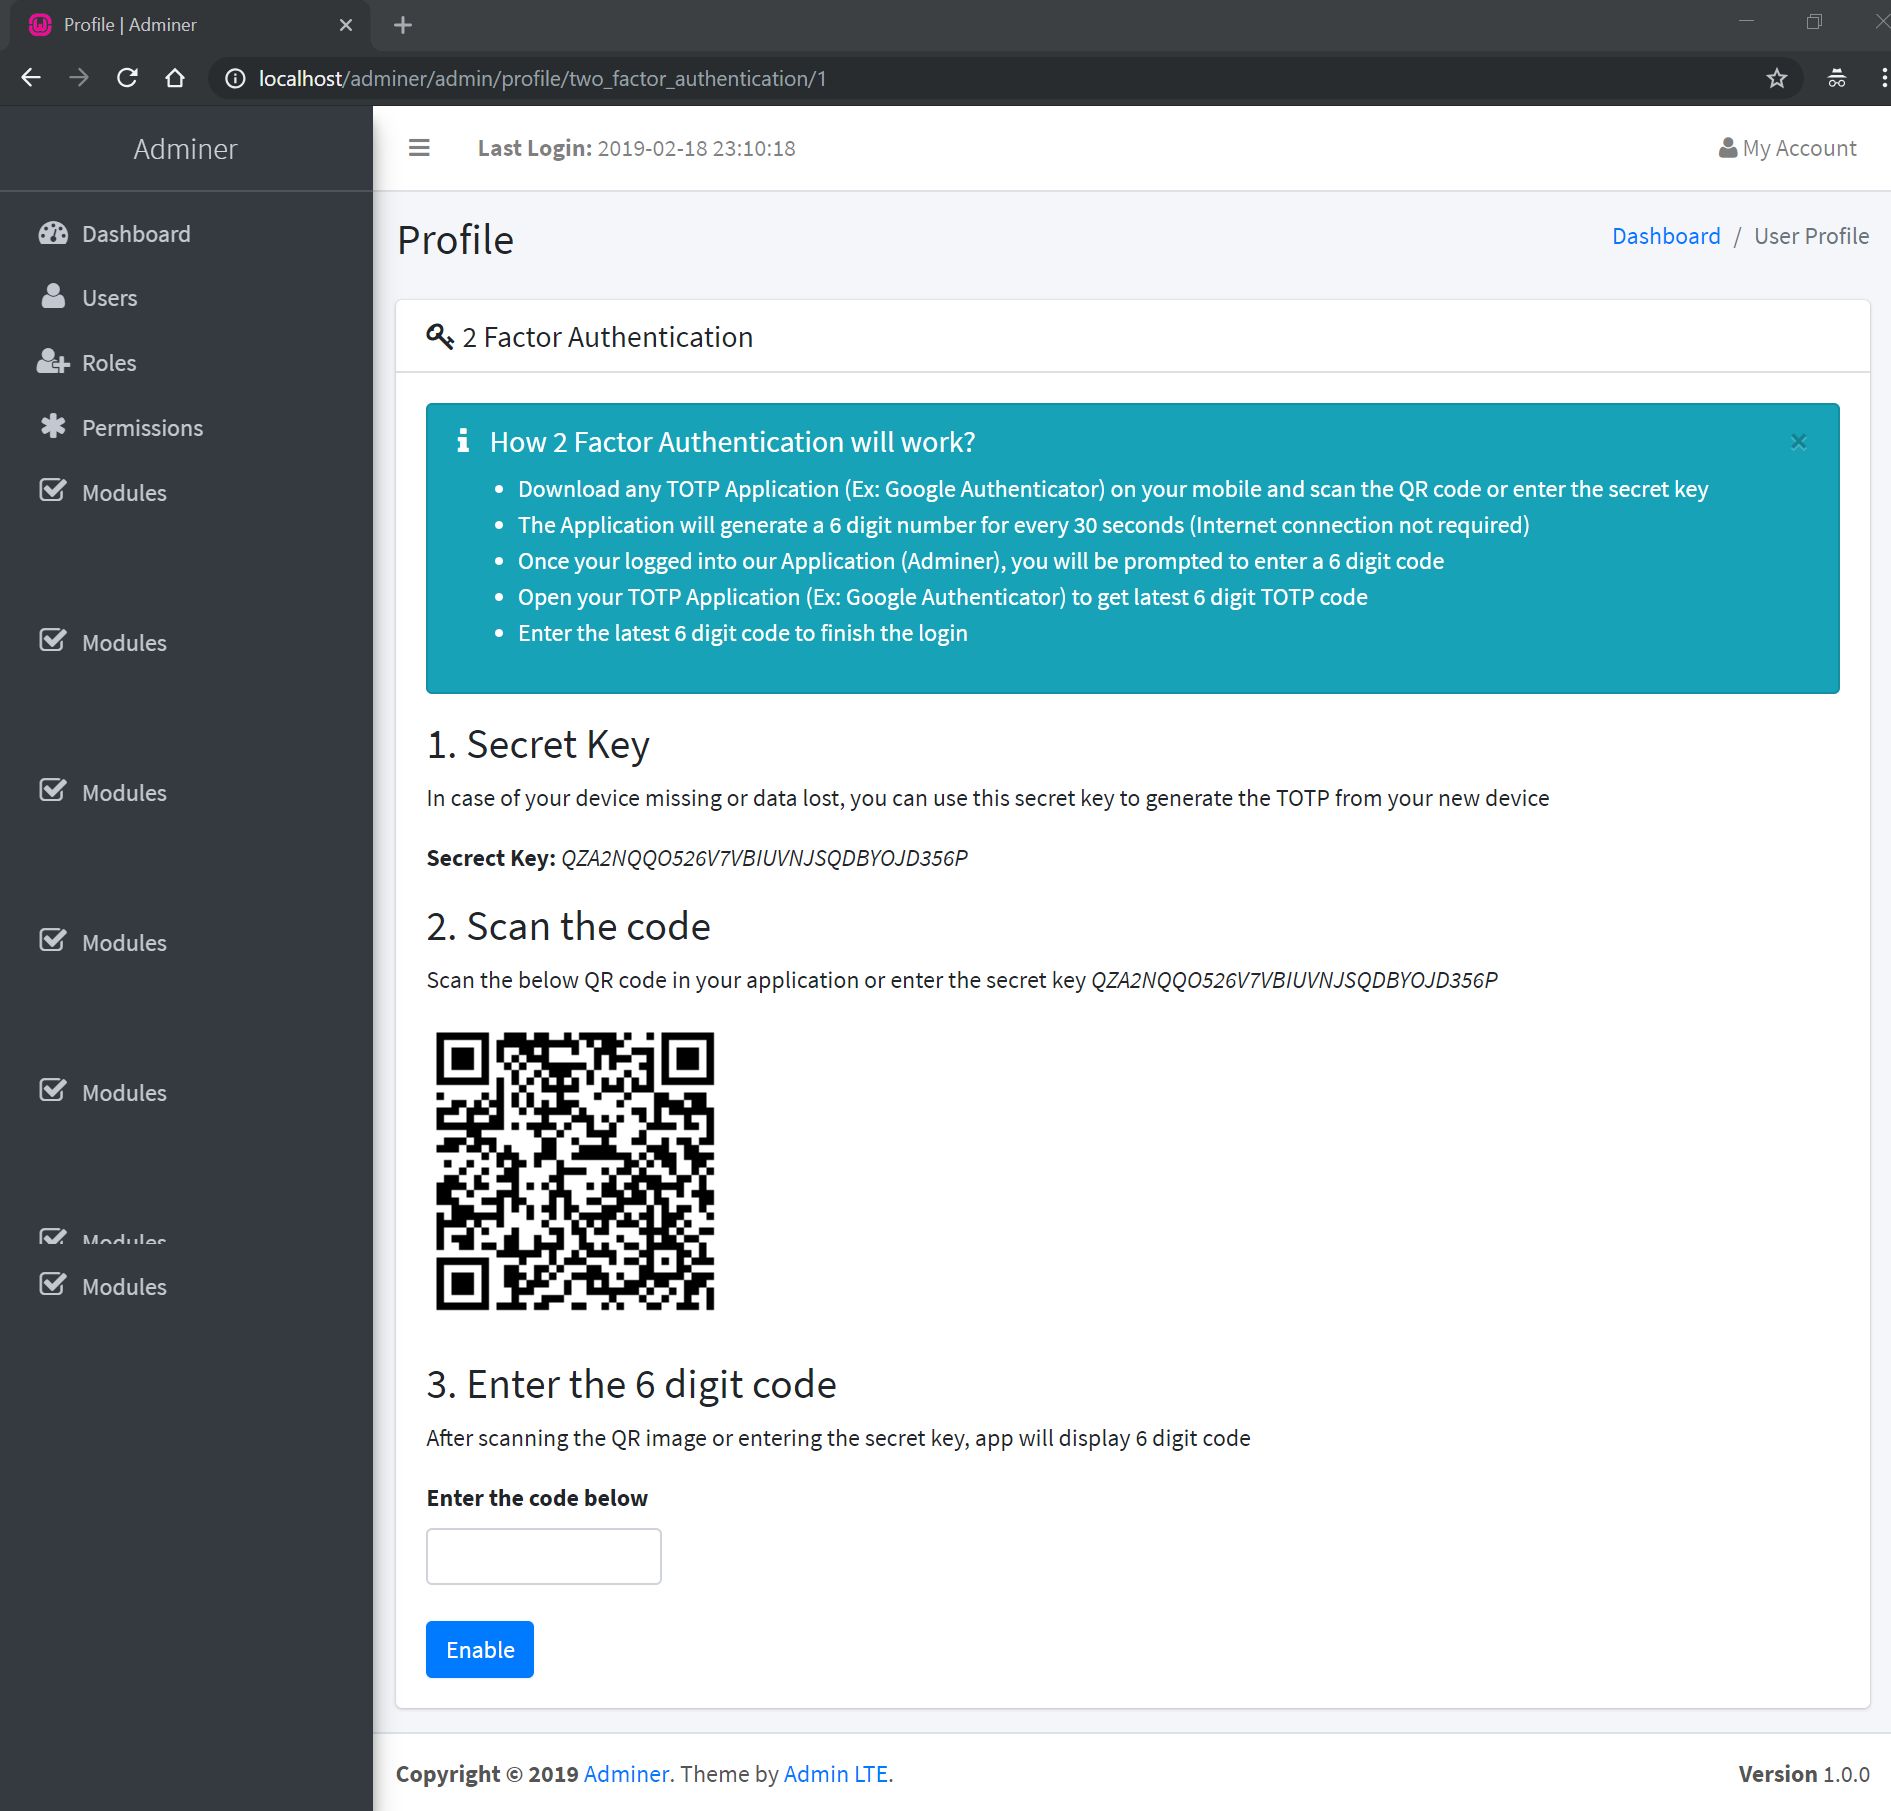The image size is (1891, 1811).
Task: Open the Users sidebar item
Action: click(186, 298)
